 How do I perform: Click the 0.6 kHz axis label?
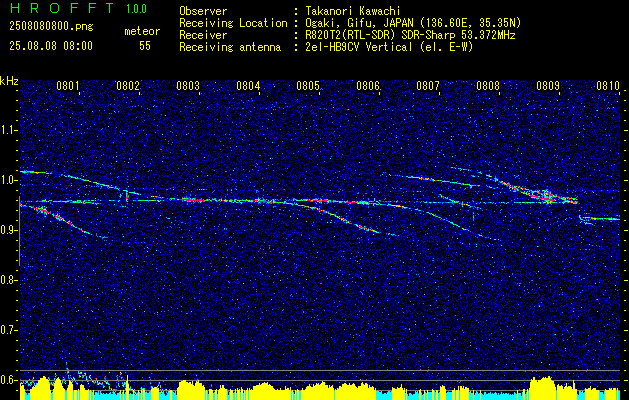8,380
